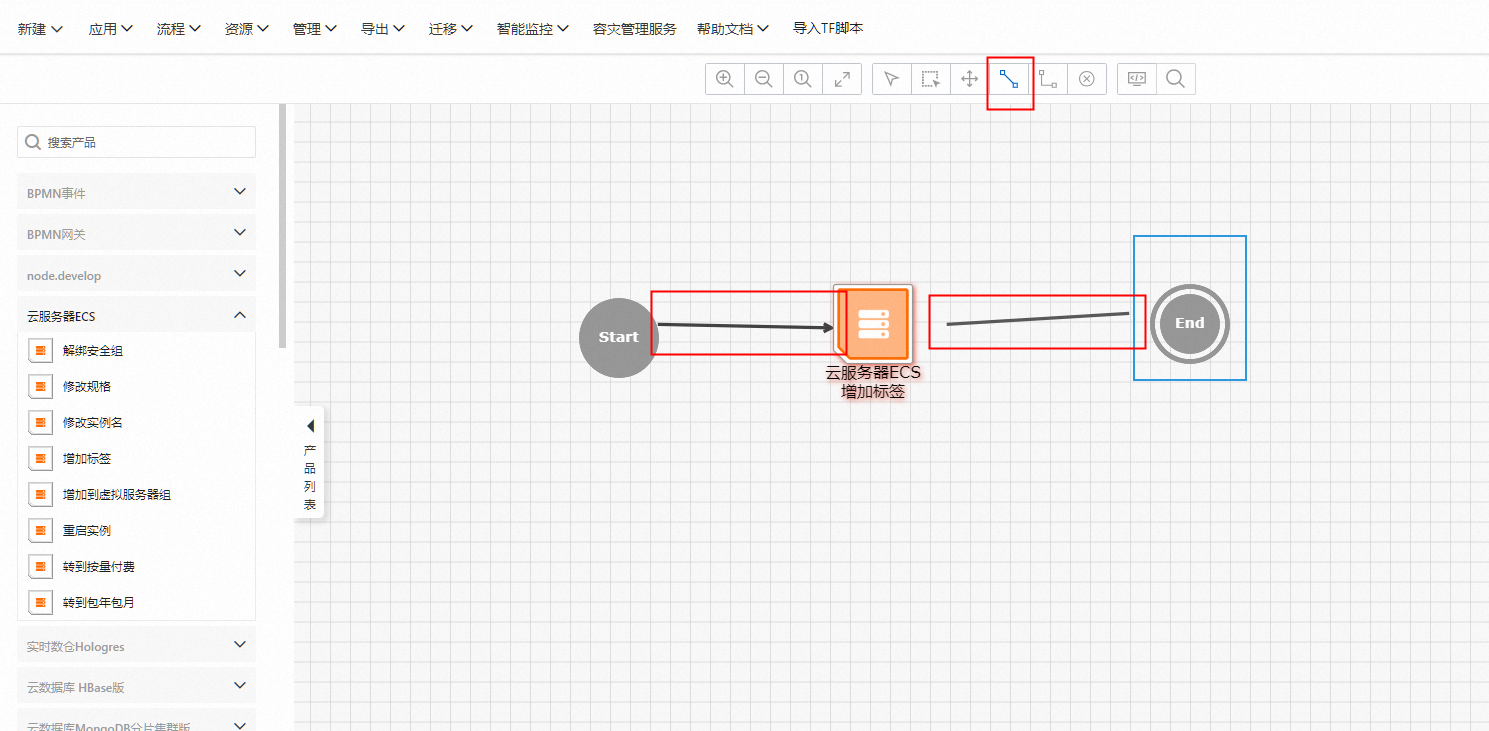This screenshot has width=1489, height=731.
Task: Click the 转到按量付费 text label
Action: [99, 567]
